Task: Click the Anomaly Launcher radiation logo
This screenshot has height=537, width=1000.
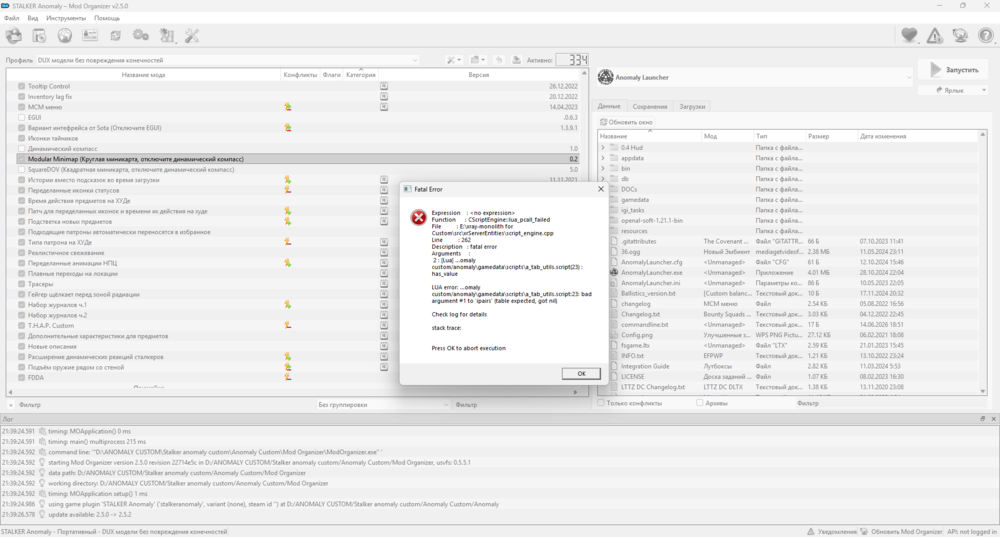Action: (x=605, y=77)
